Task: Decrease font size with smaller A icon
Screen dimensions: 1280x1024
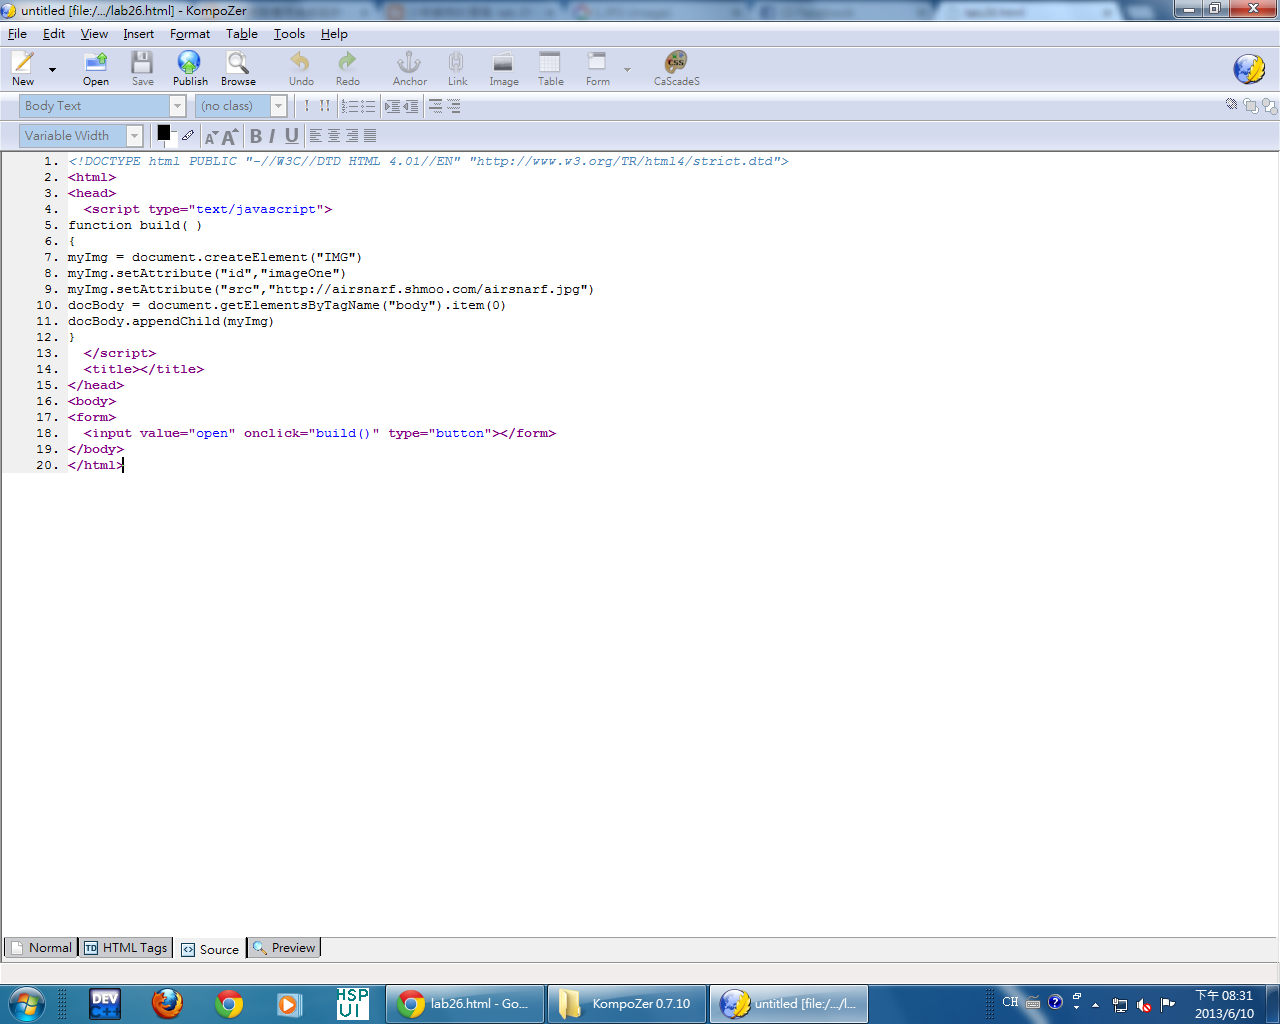Action: [210, 137]
